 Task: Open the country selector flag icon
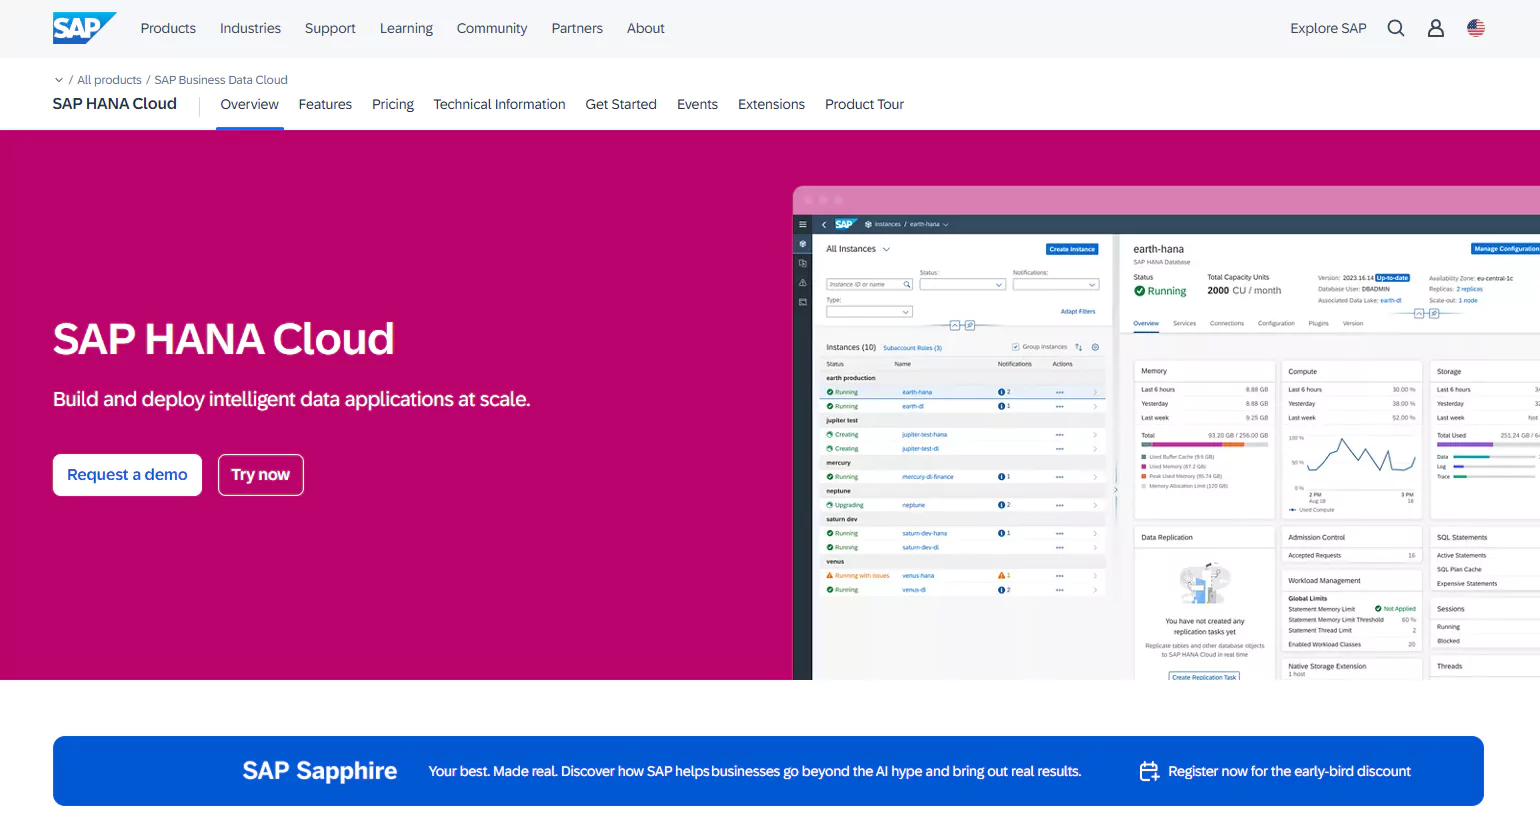(1476, 28)
